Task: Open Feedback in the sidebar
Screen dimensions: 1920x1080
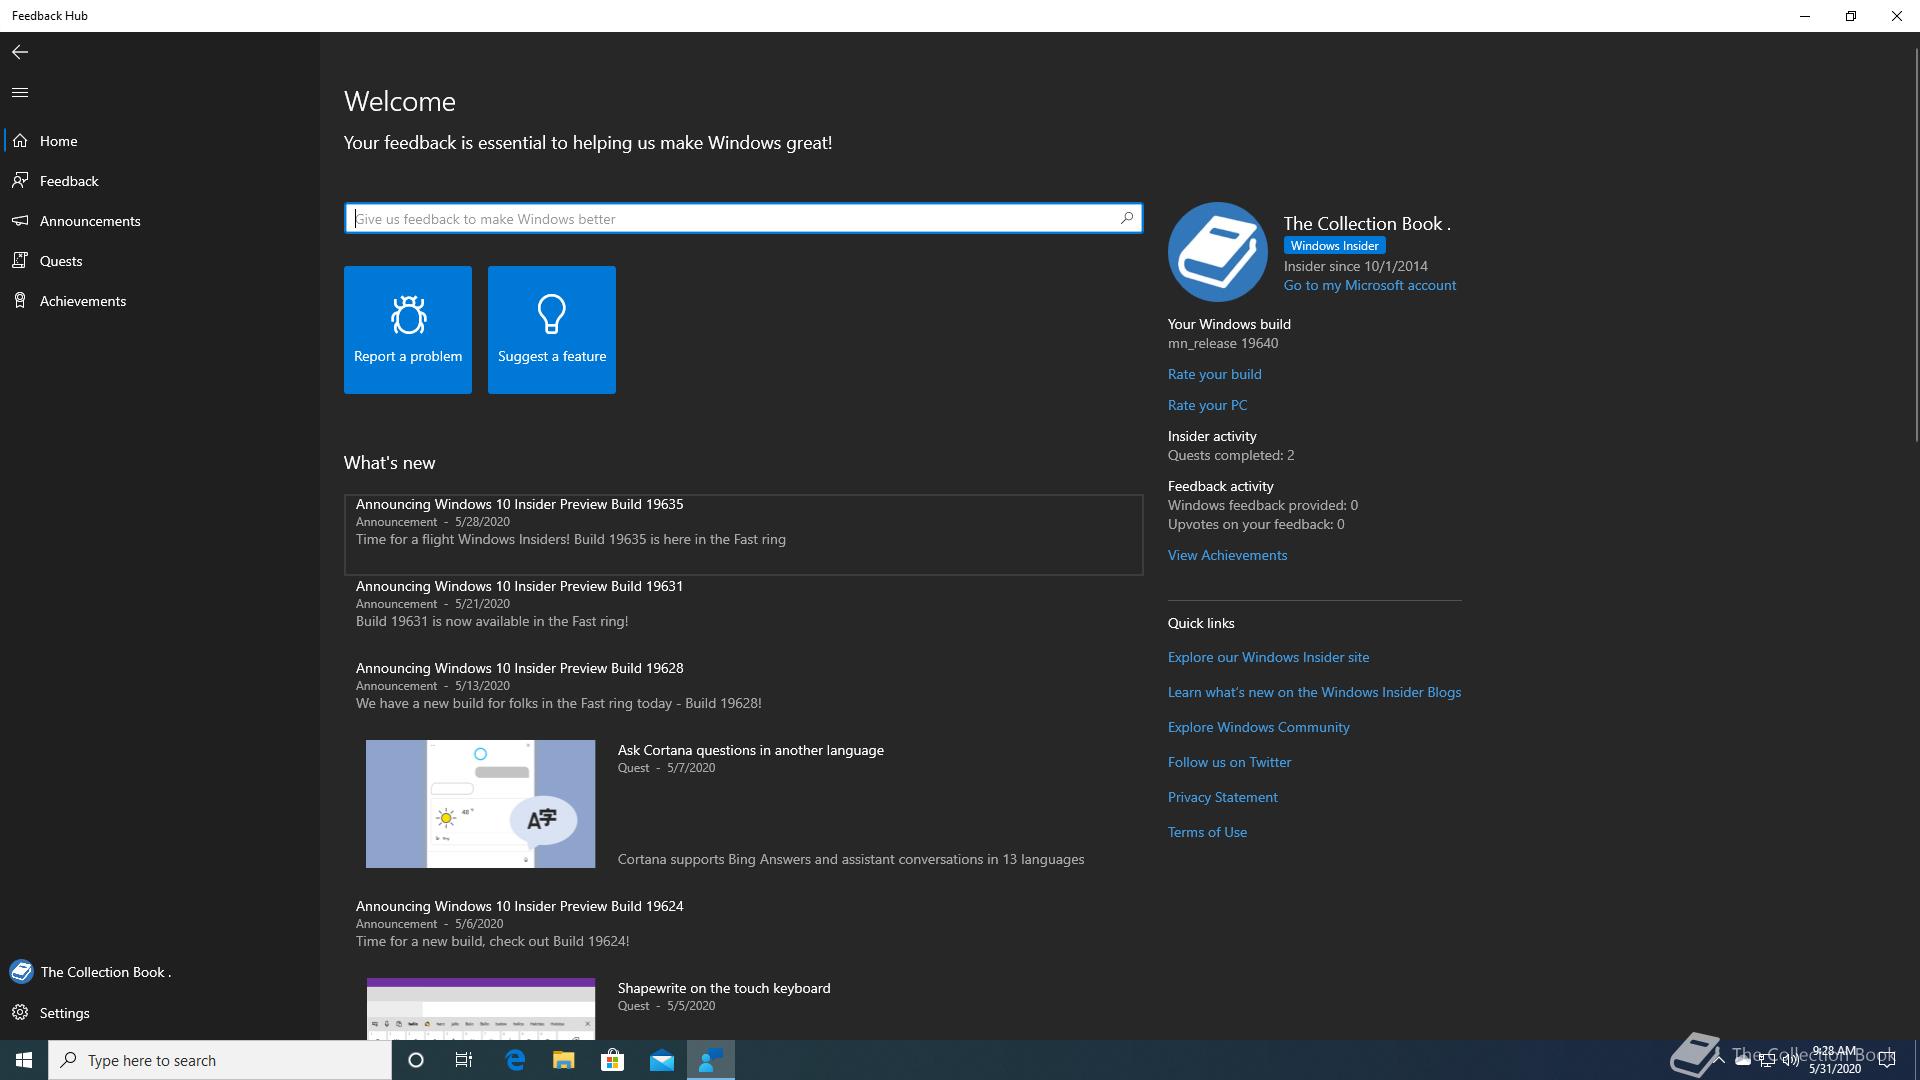Action: coord(160,181)
